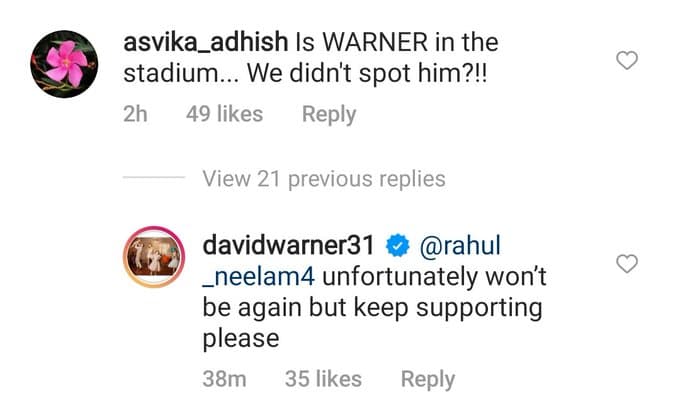The height and width of the screenshot is (396, 680).
Task: Select the text "We didn't spot him?!!"
Action: tap(367, 73)
